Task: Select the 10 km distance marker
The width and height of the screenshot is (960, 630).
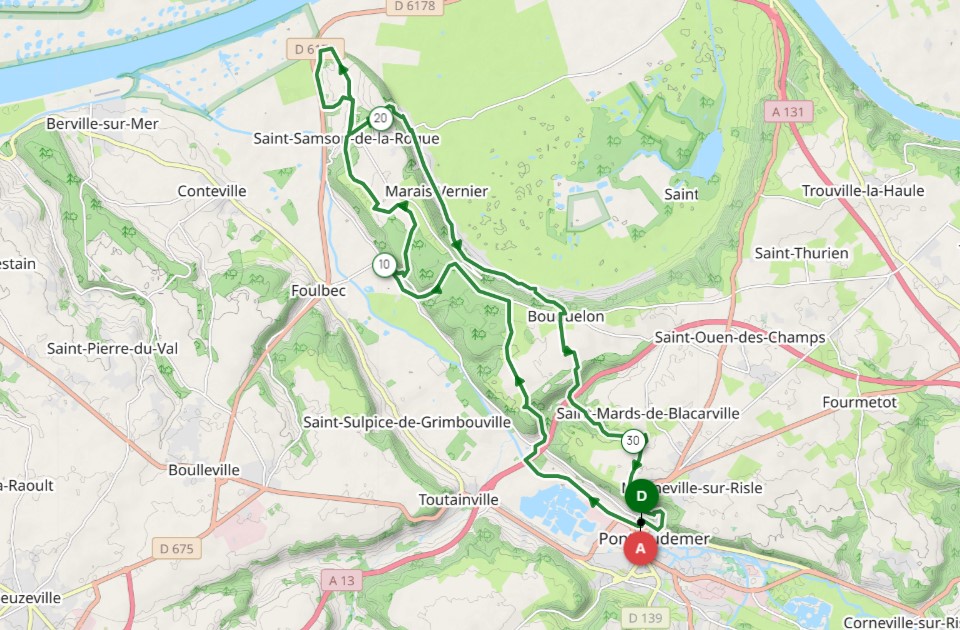Action: tap(384, 264)
